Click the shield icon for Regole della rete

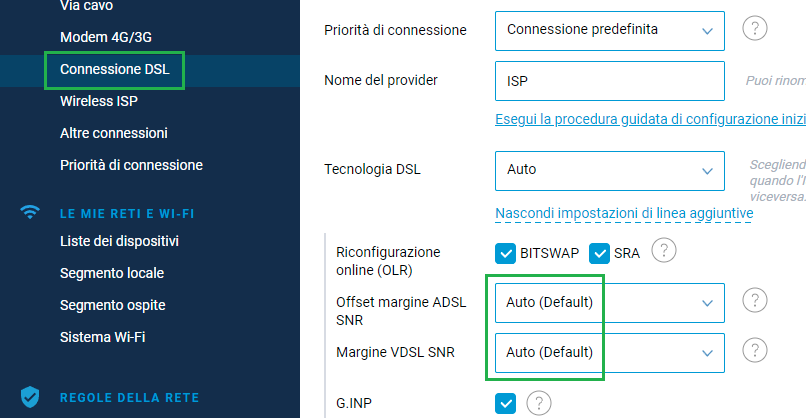click(x=31, y=397)
